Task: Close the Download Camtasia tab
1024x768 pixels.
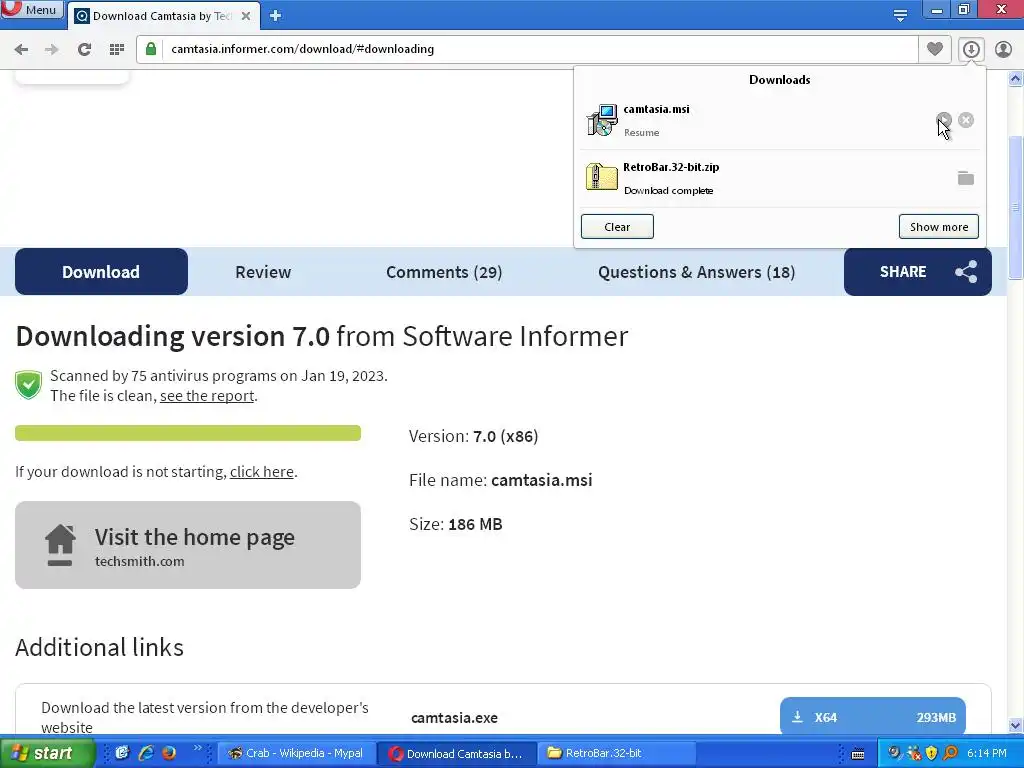Action: (246, 16)
